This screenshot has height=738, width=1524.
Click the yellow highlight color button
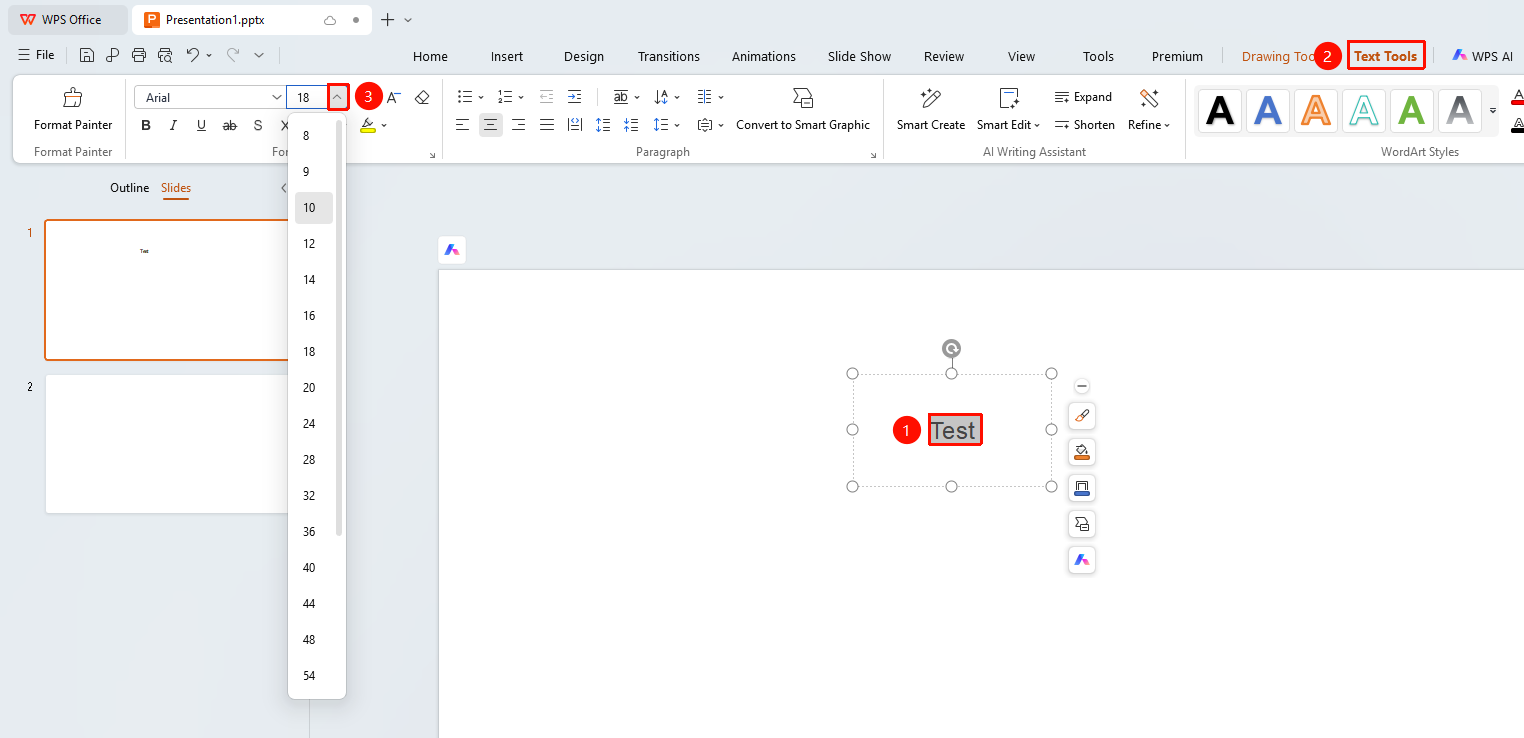click(x=367, y=125)
